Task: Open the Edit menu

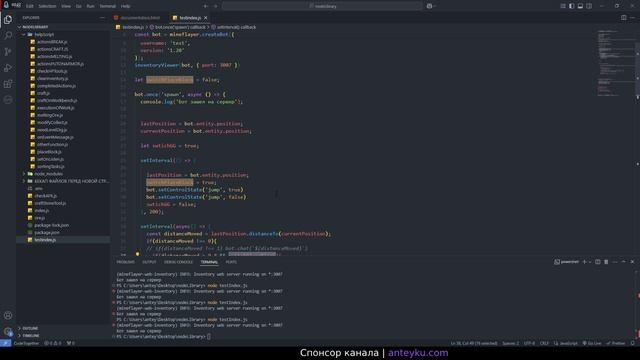Action: pyautogui.click(x=30, y=6)
